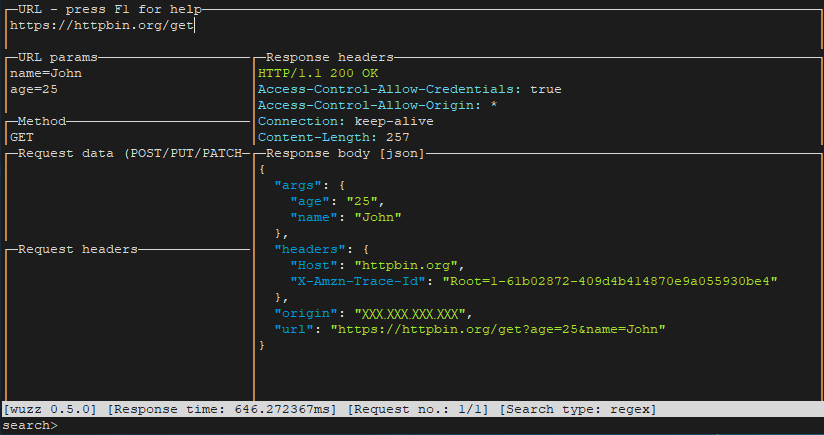Click the Response time status bar entry
This screenshot has width=824, height=435.
tap(224, 409)
